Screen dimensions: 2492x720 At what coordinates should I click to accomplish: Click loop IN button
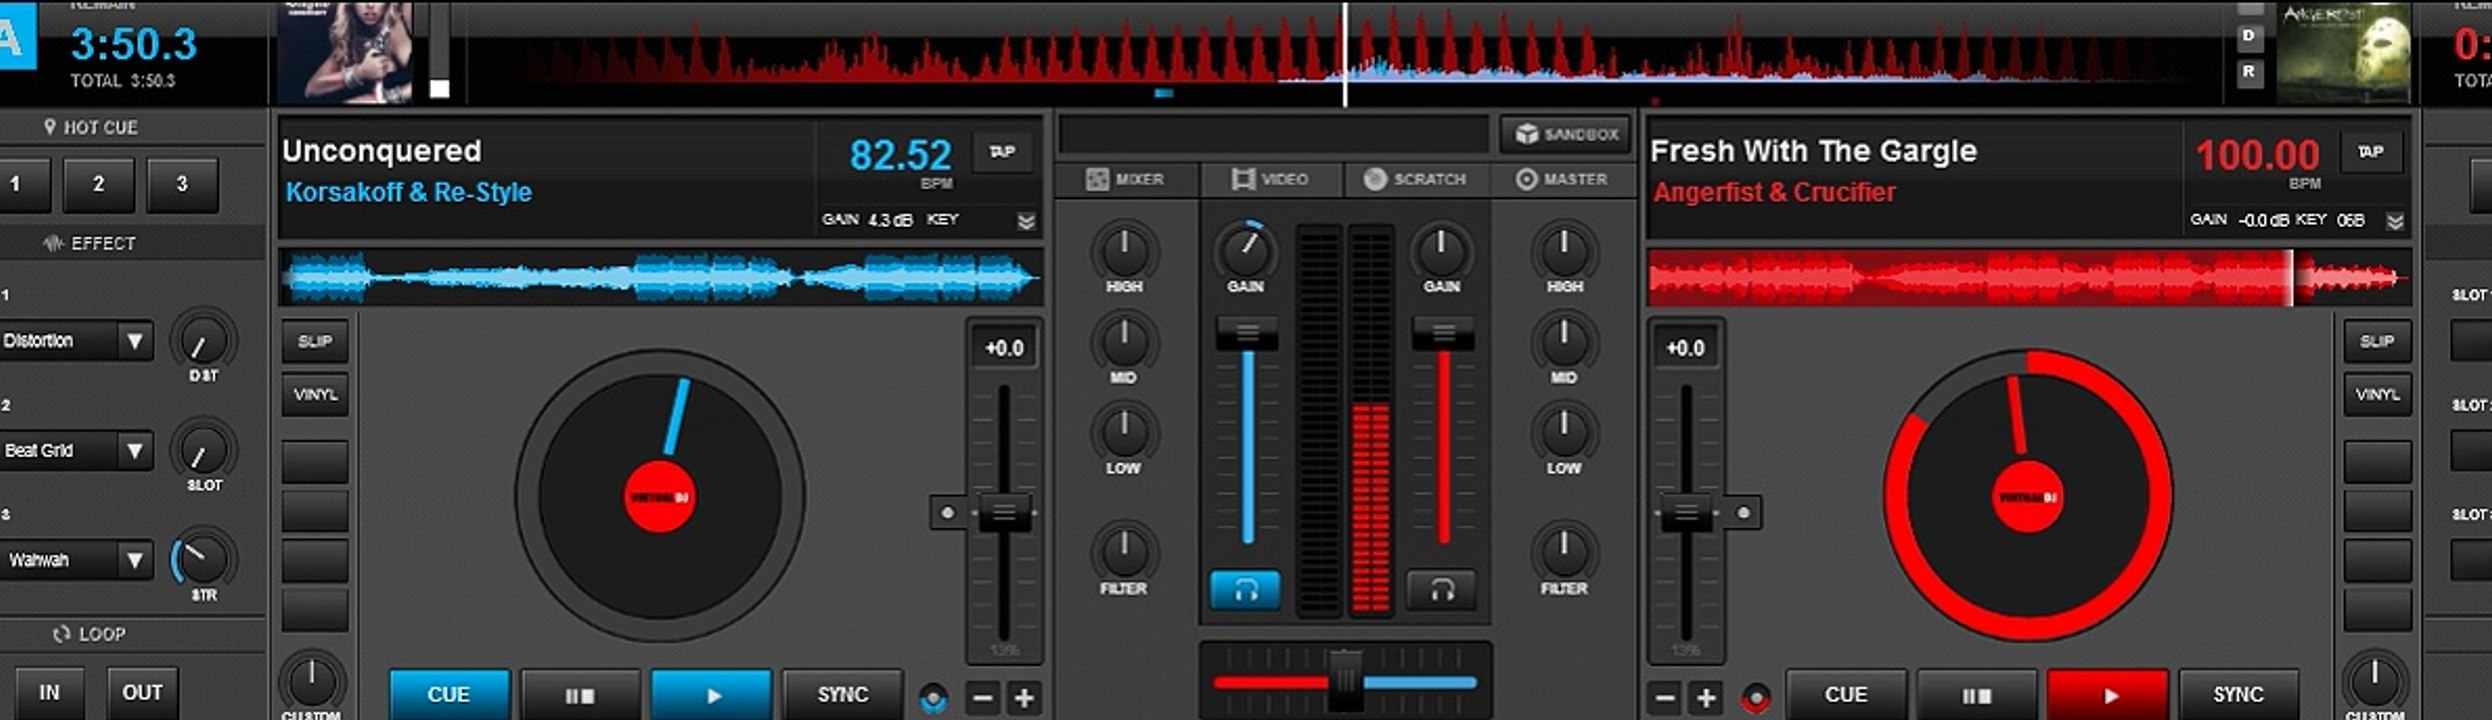coord(49,693)
